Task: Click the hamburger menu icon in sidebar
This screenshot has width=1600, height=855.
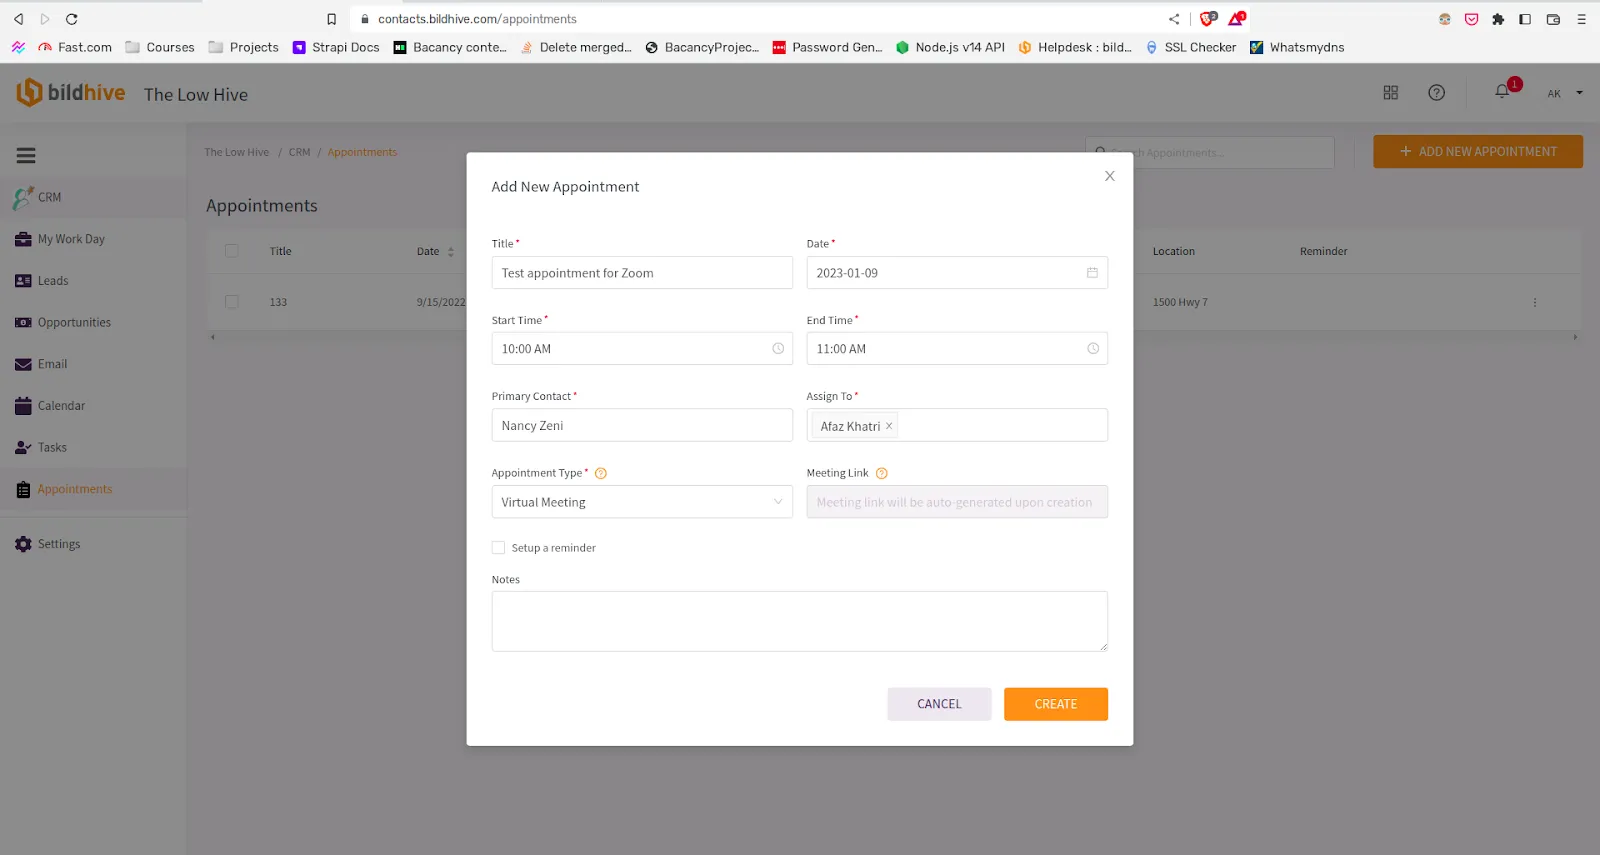Action: tap(26, 156)
